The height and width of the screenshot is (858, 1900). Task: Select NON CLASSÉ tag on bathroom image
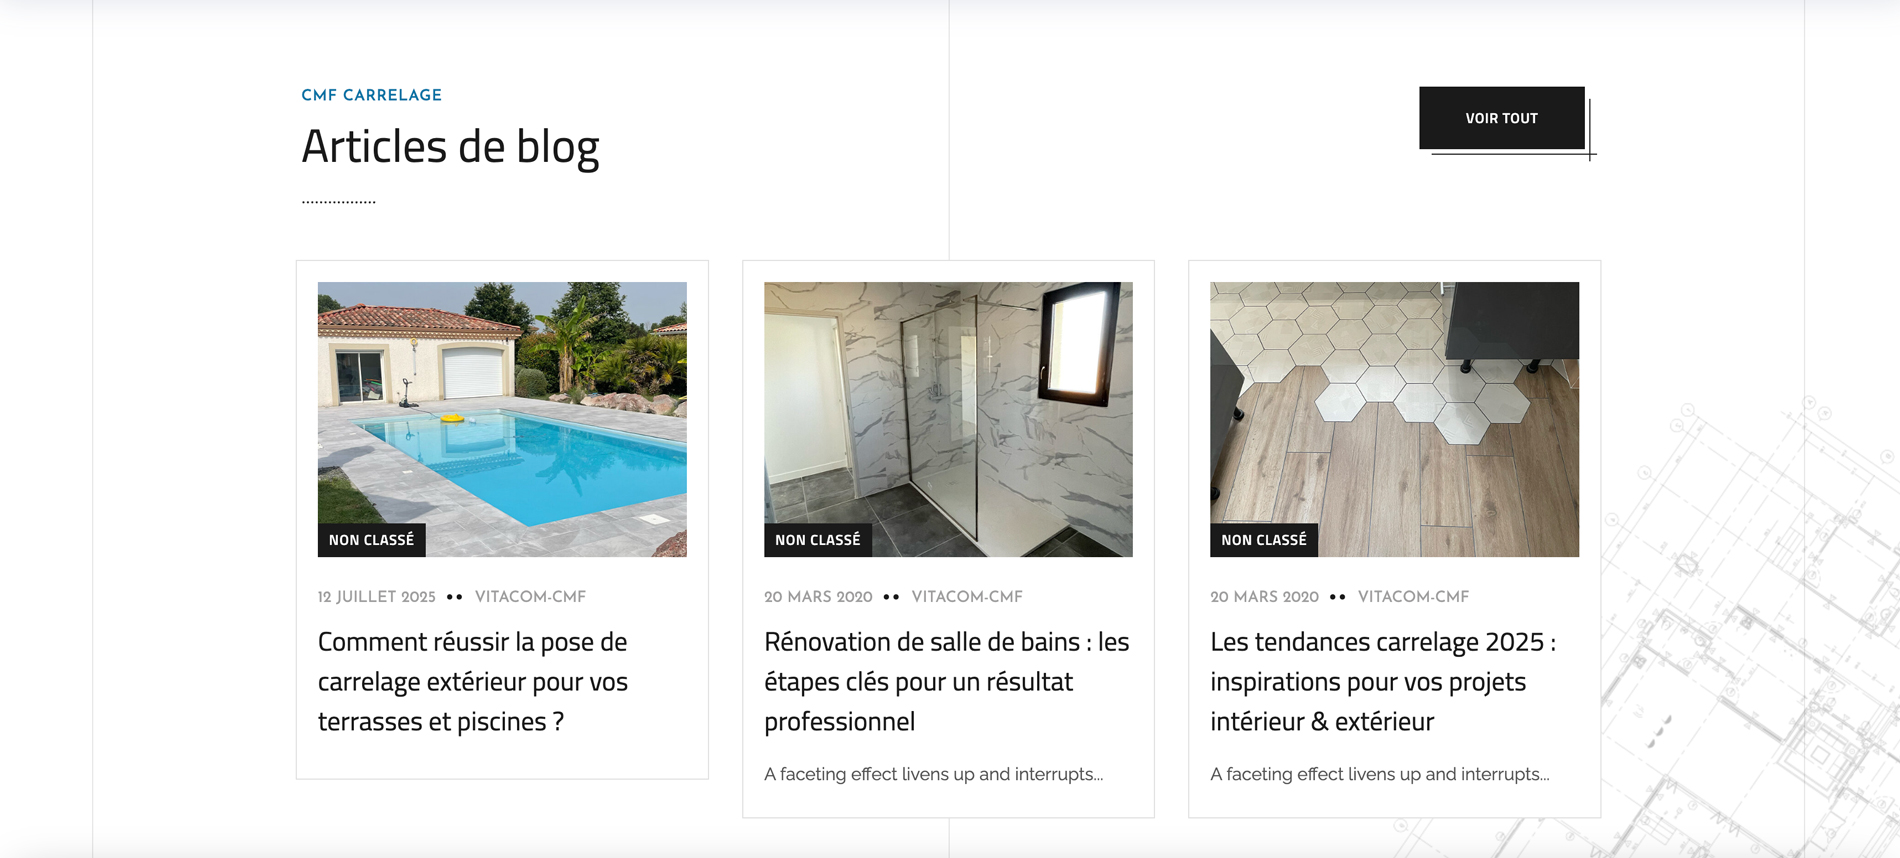[x=817, y=540]
